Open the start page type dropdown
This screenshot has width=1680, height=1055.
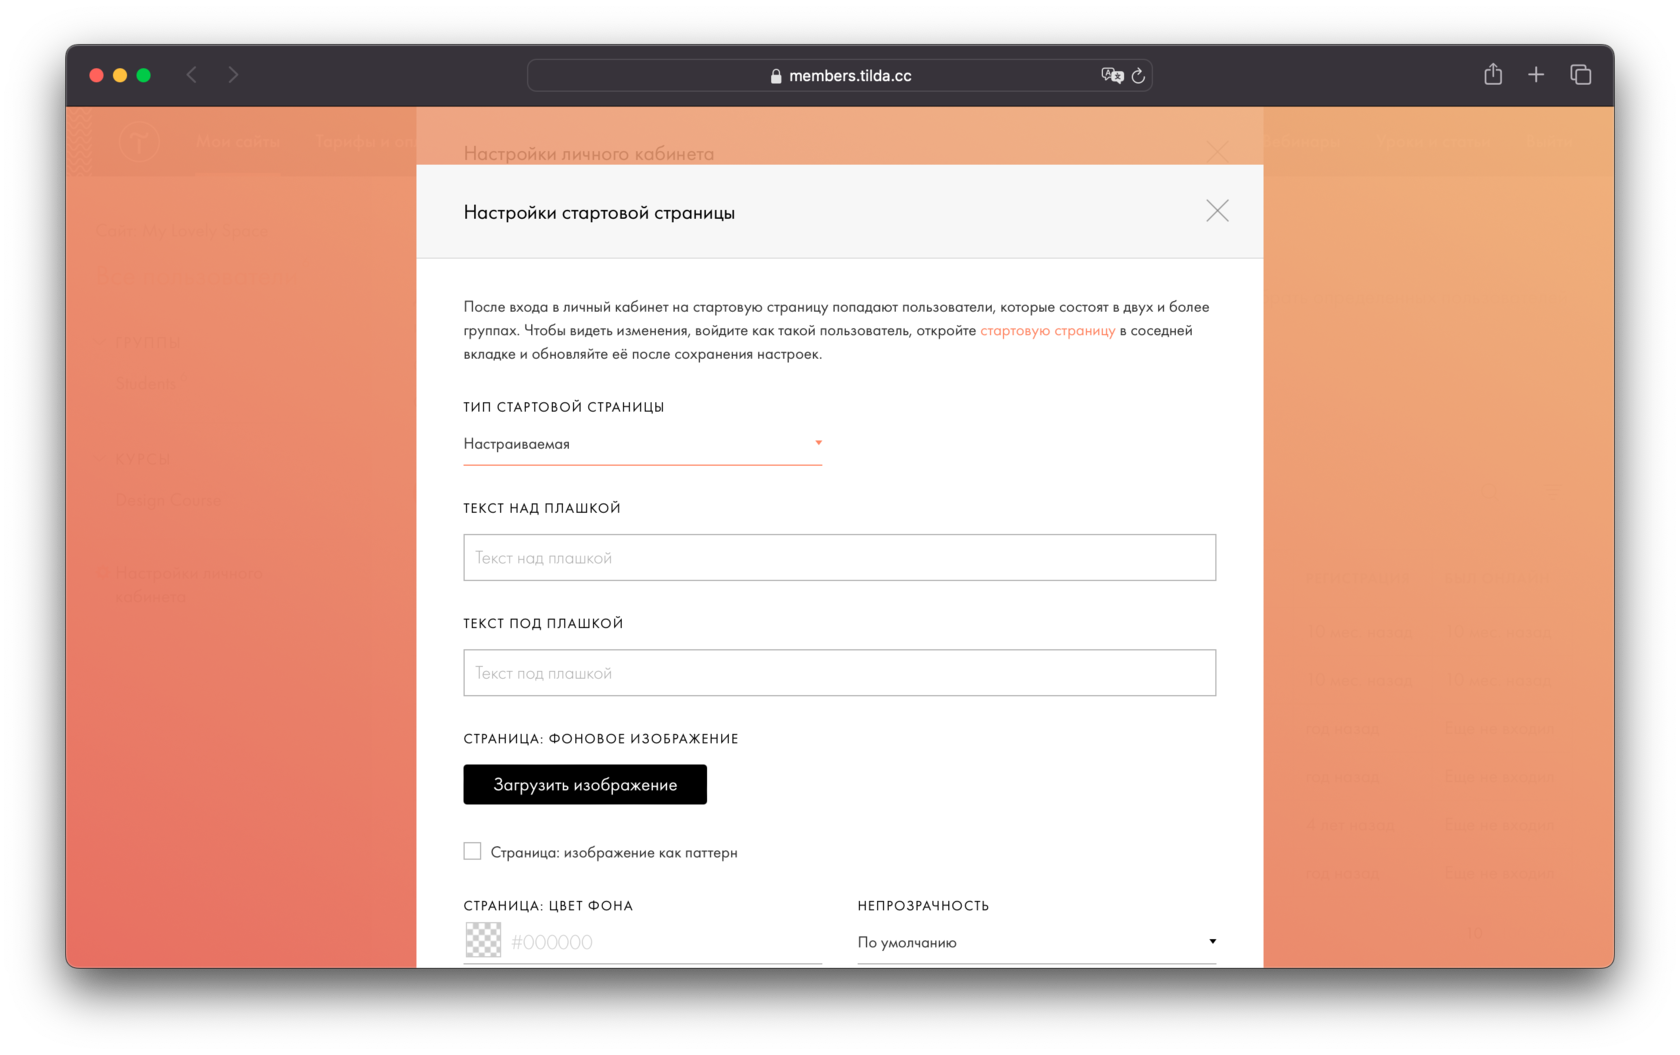click(x=642, y=444)
